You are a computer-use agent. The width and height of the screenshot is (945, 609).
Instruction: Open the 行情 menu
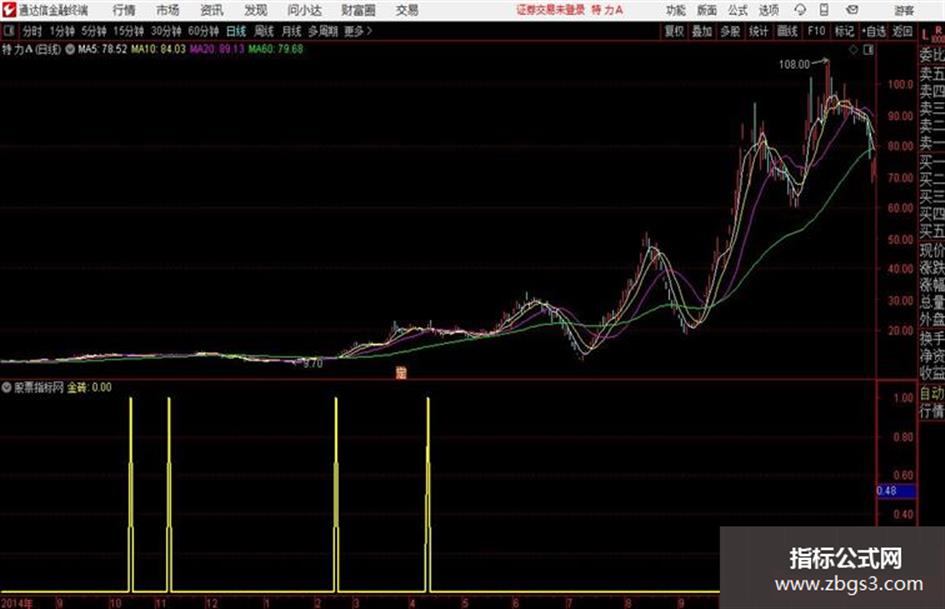[x=124, y=10]
